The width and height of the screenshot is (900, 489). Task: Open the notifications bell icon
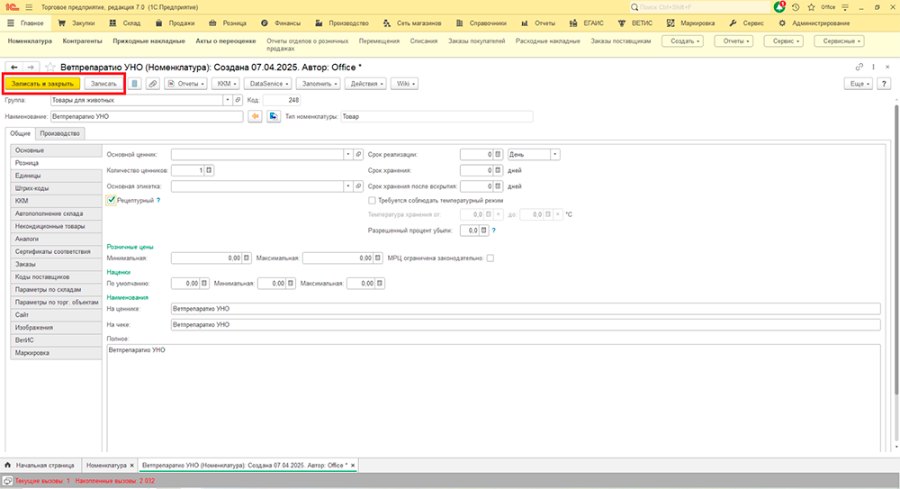[779, 7]
